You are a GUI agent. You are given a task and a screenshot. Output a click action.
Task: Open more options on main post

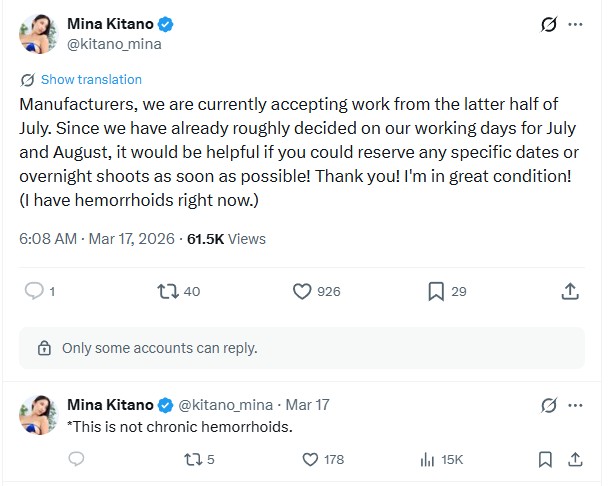[575, 24]
